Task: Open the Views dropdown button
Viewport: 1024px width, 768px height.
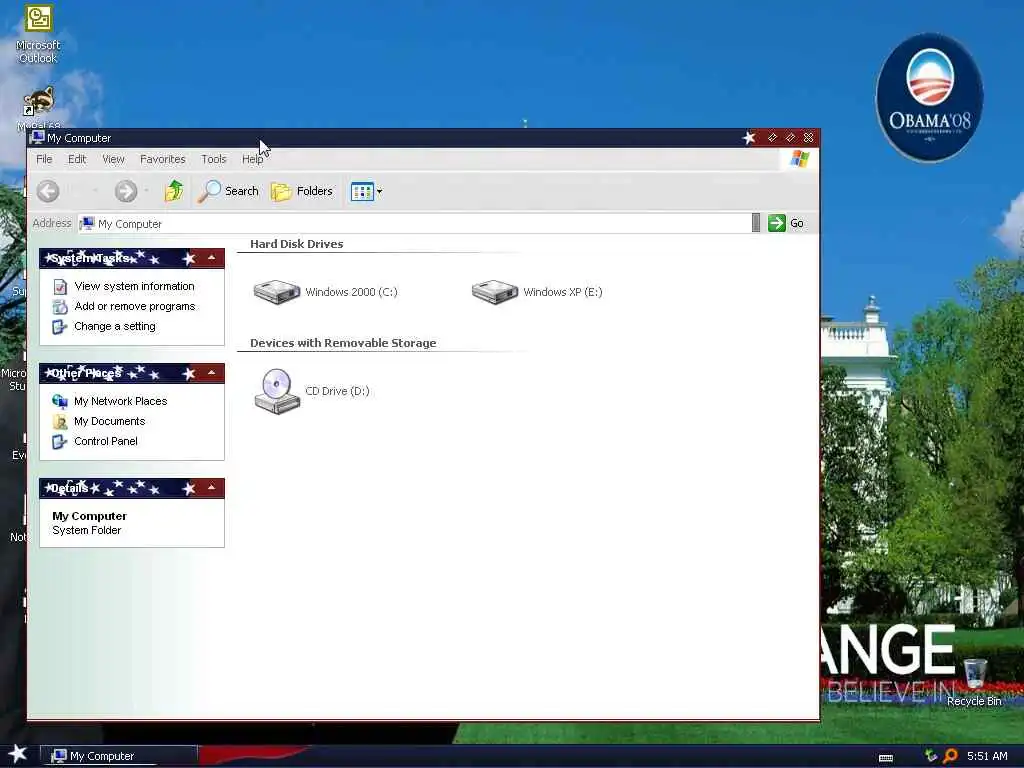Action: tap(366, 191)
